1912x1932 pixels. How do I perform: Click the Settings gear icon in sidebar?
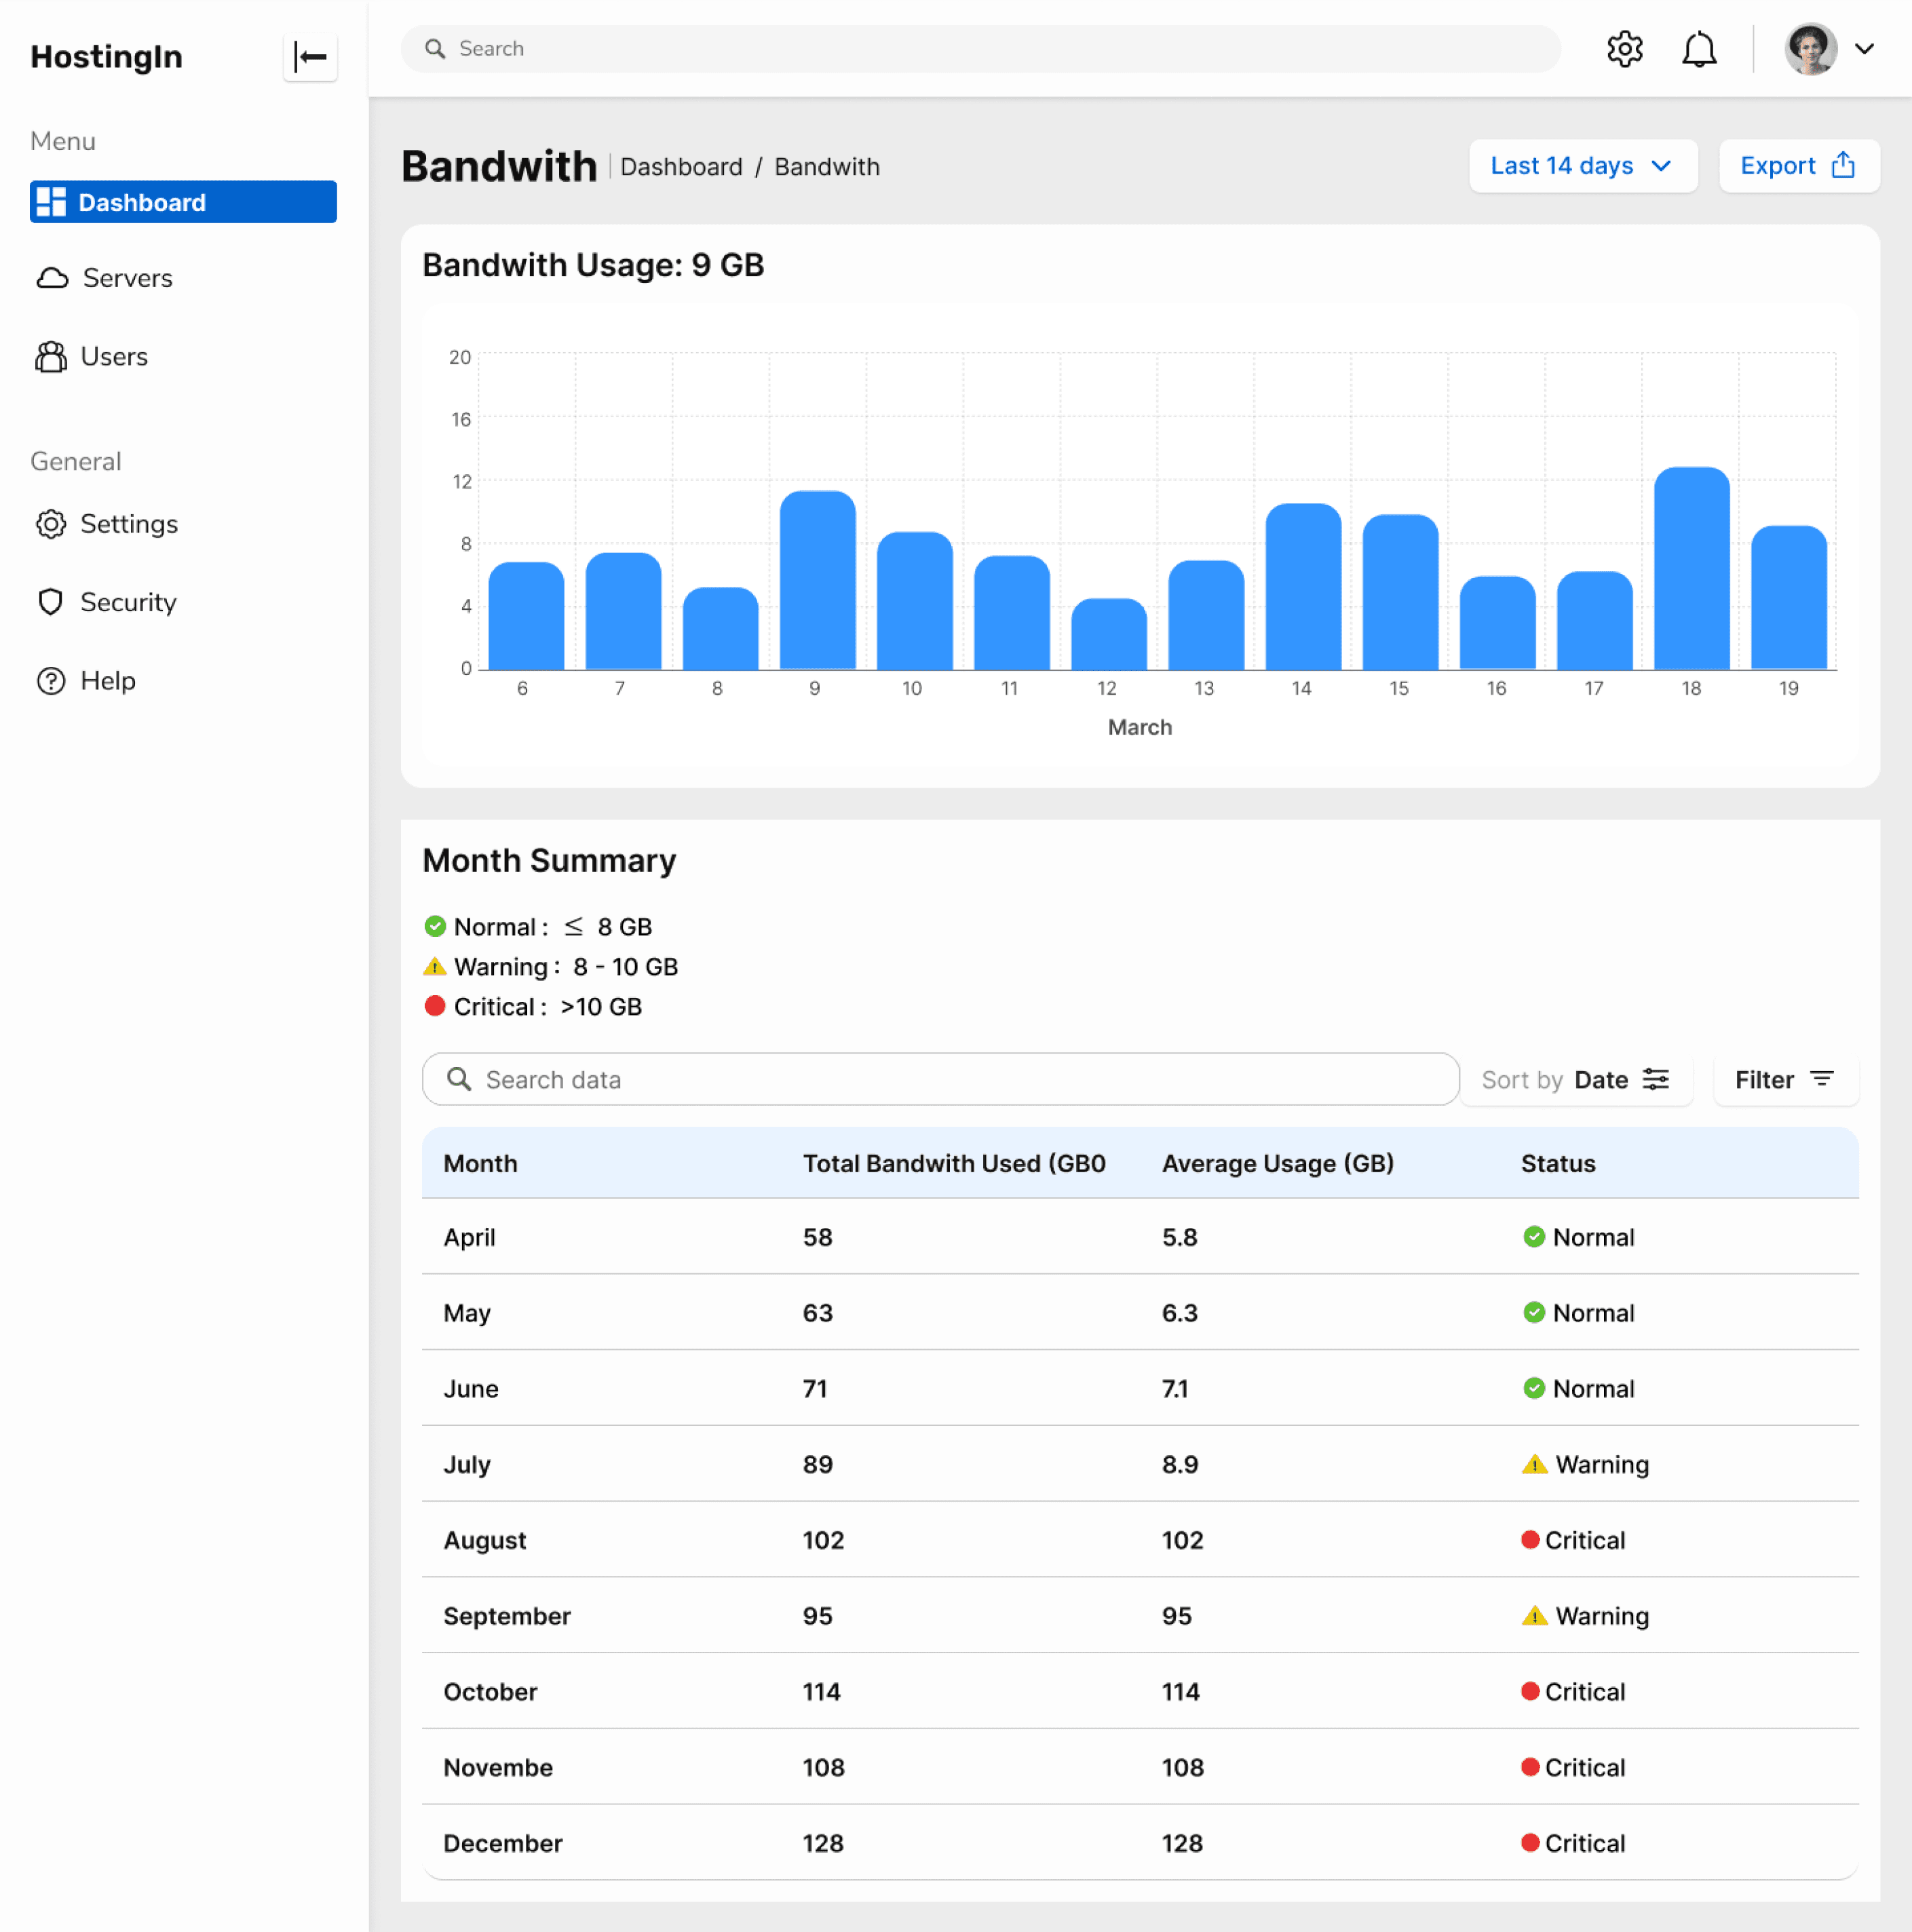pos(51,524)
